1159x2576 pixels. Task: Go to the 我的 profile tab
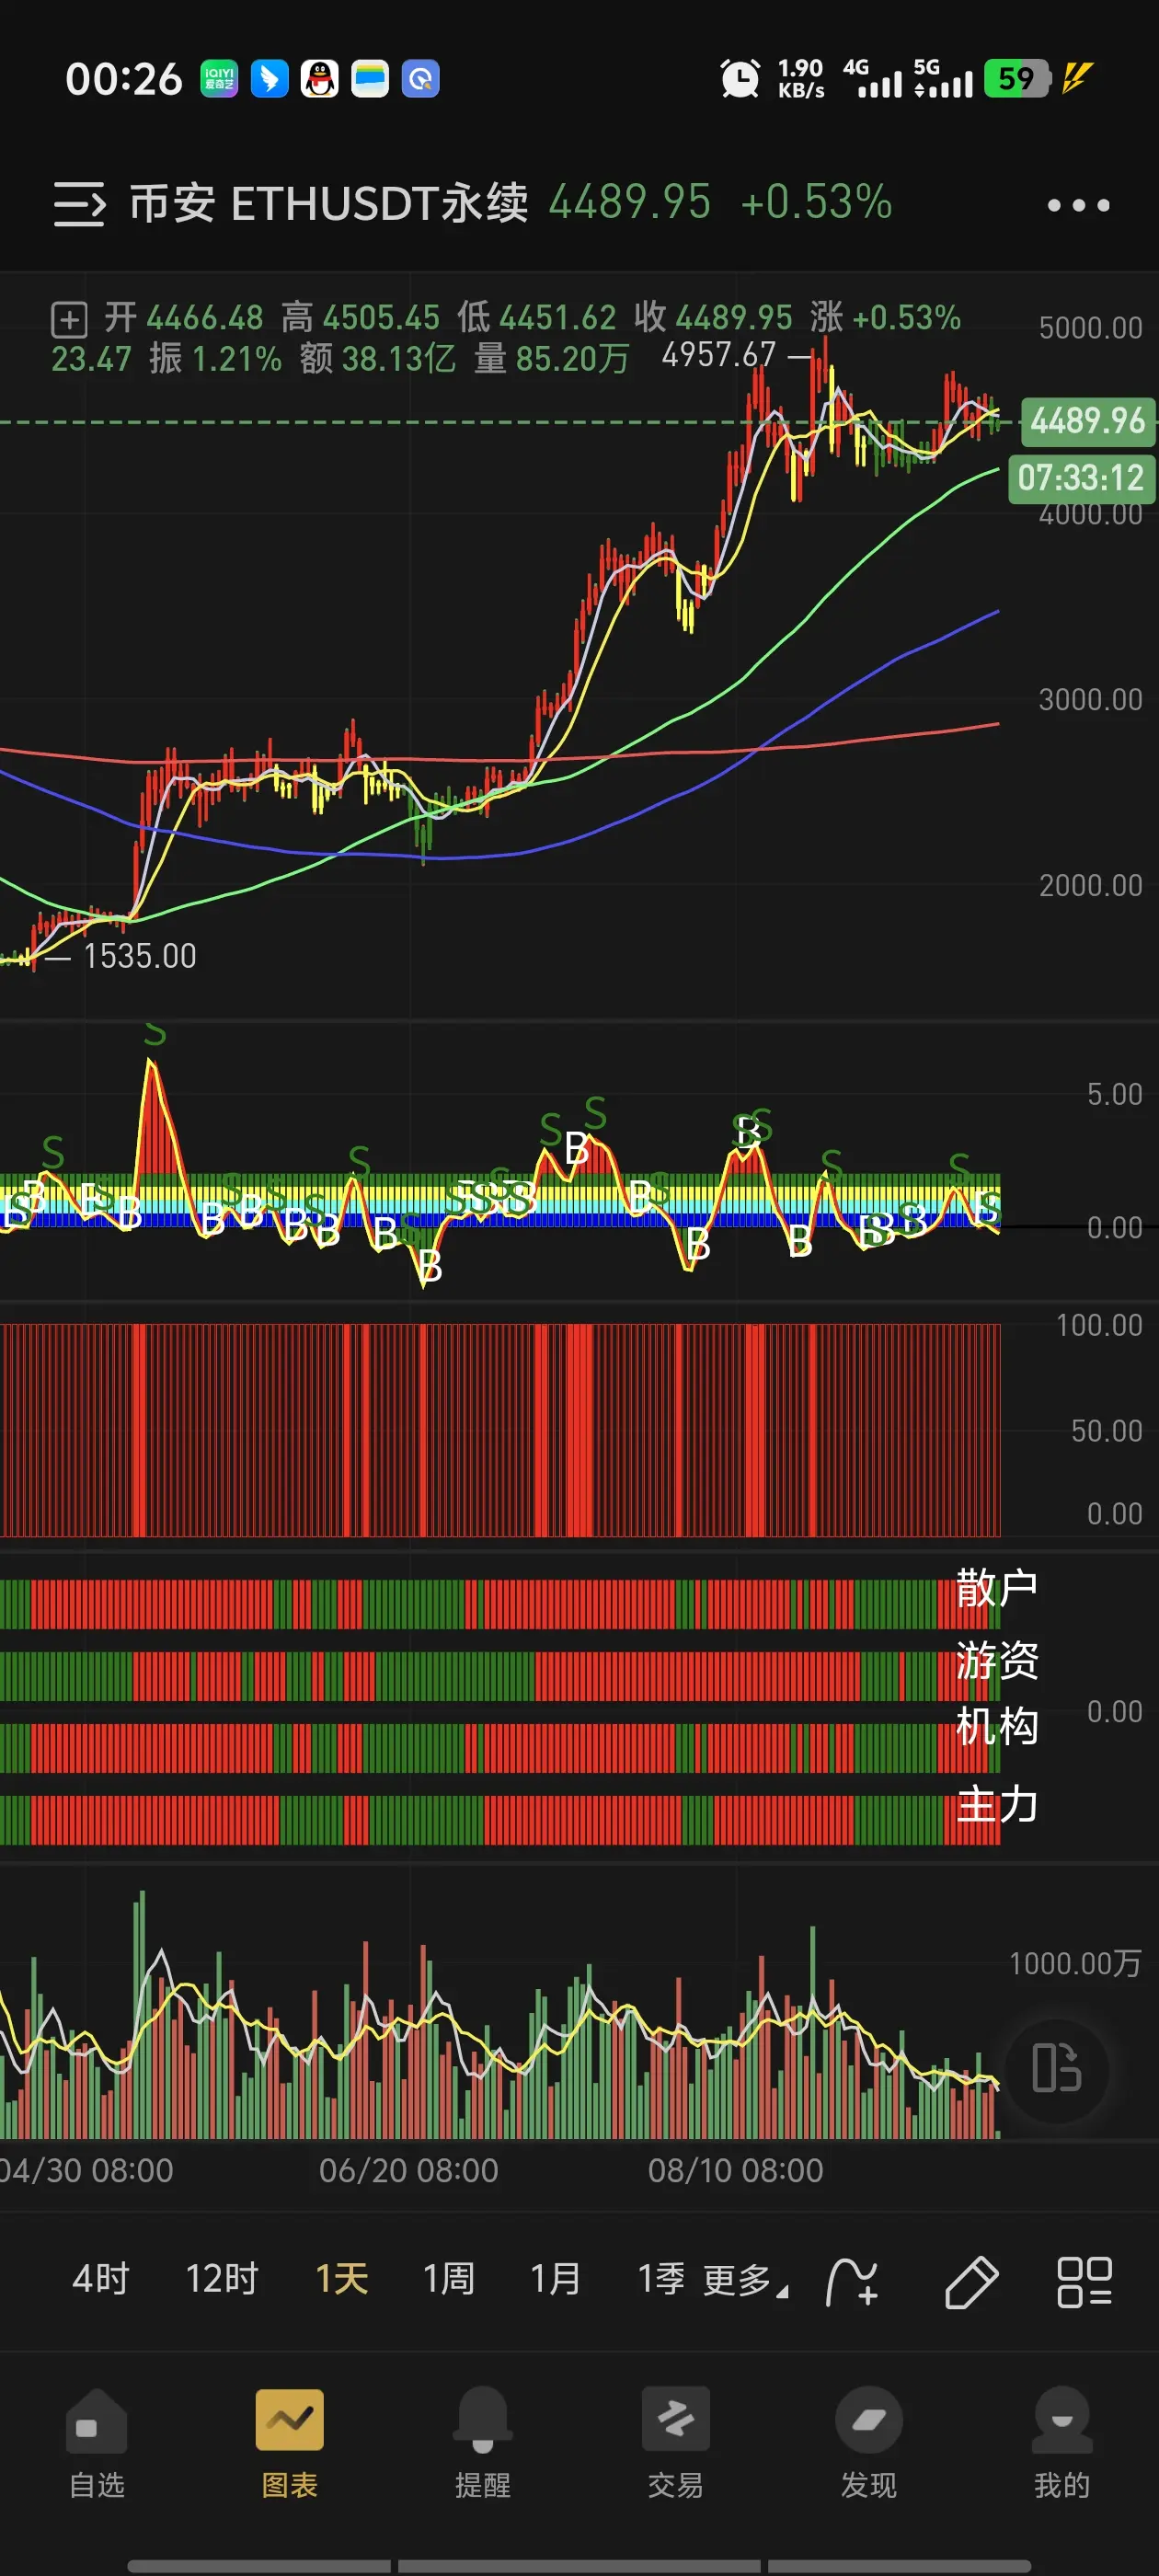1062,2443
